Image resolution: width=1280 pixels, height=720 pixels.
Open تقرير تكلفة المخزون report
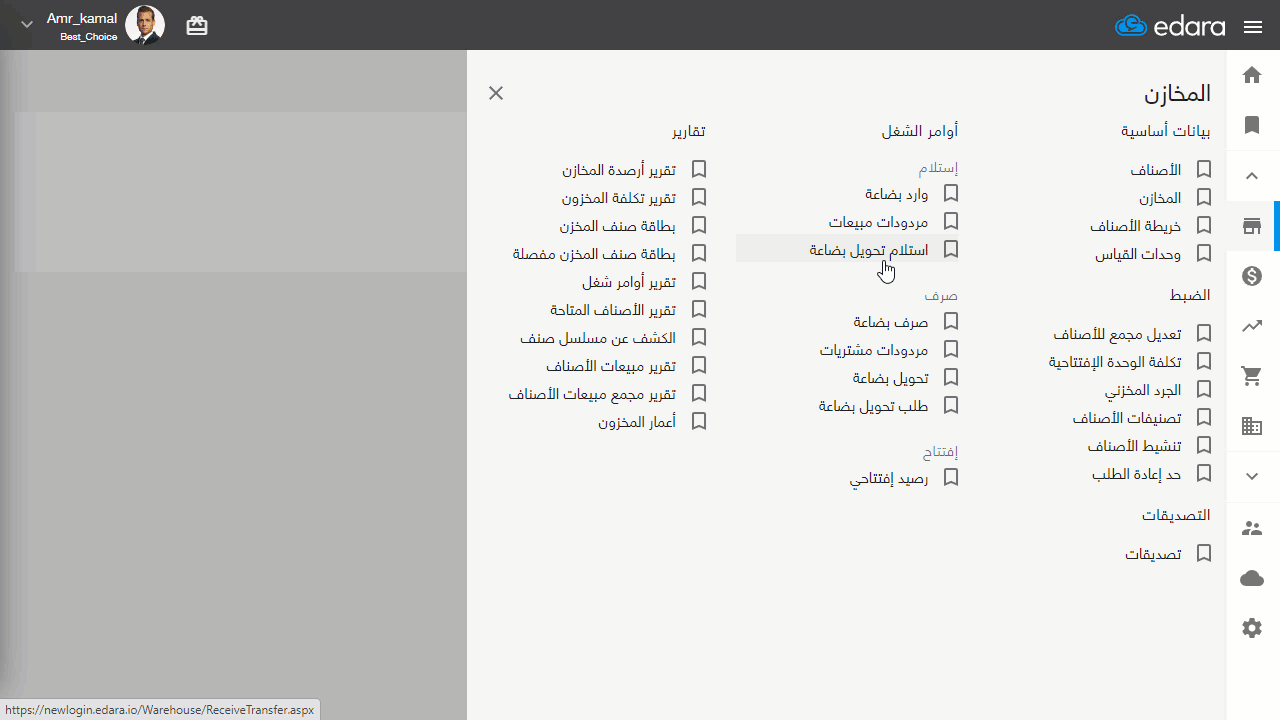click(619, 198)
